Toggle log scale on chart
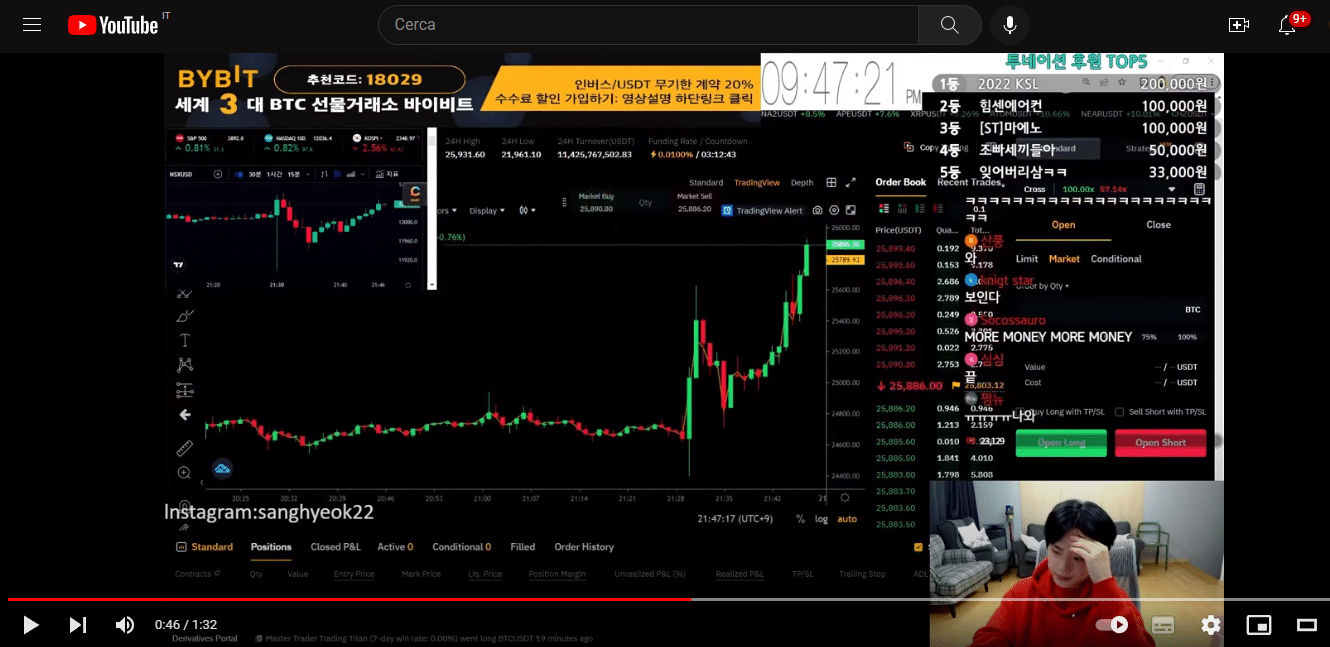Image resolution: width=1330 pixels, height=647 pixels. tap(822, 519)
